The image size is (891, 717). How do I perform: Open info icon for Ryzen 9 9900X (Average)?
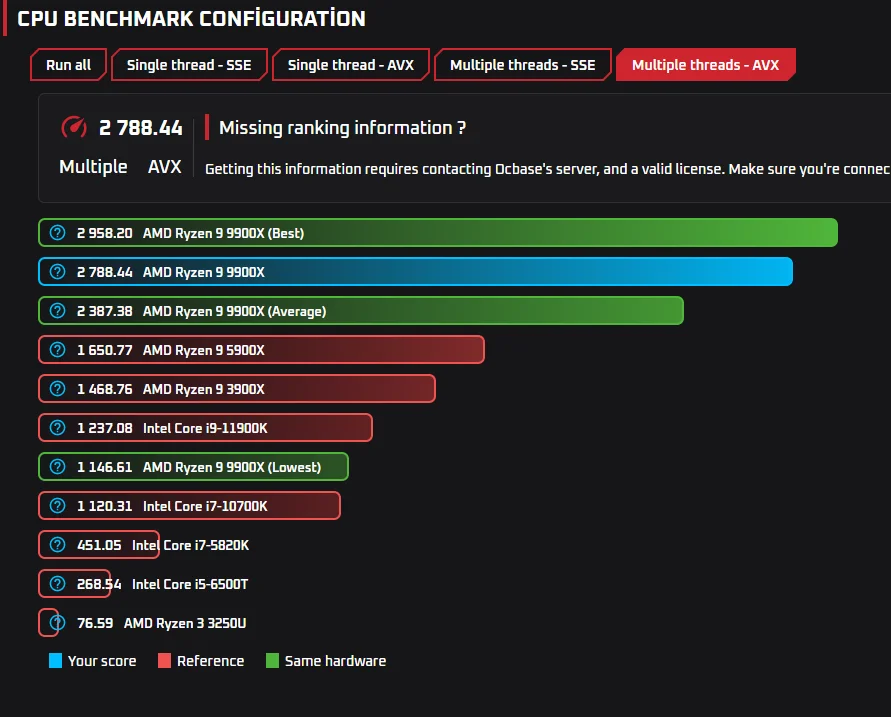(57, 311)
